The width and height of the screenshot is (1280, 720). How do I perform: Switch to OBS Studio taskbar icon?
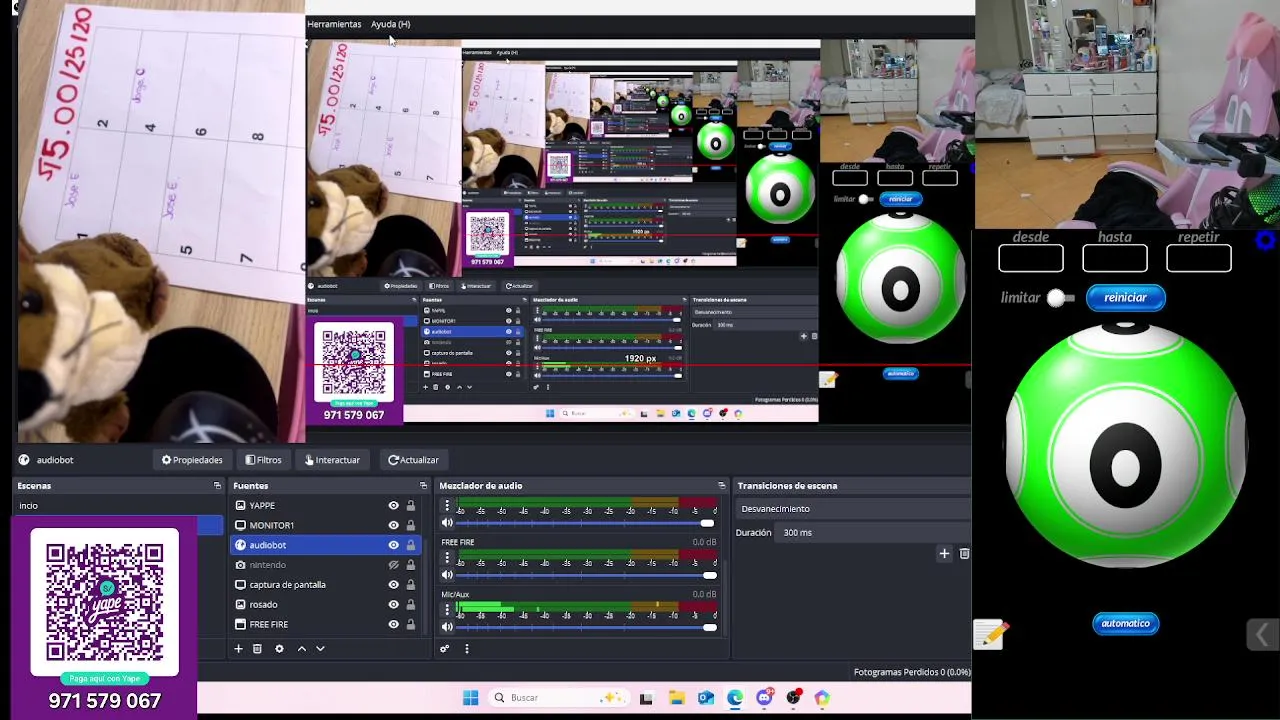click(793, 698)
